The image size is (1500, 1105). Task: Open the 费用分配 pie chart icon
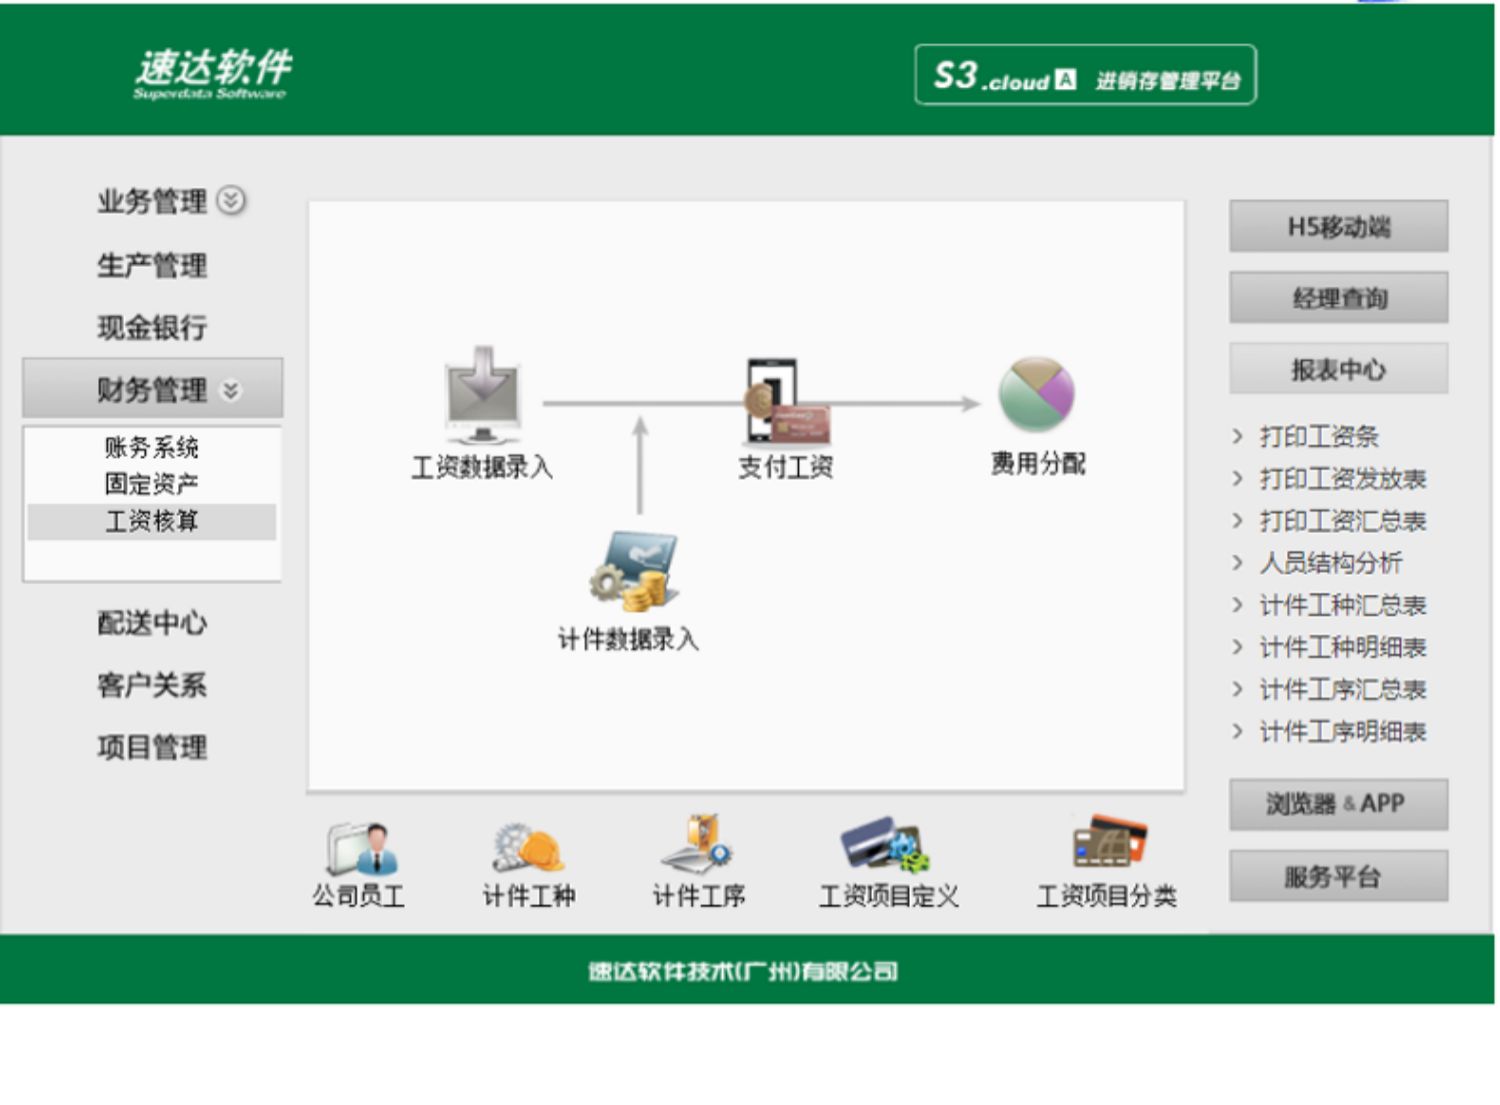(1036, 394)
